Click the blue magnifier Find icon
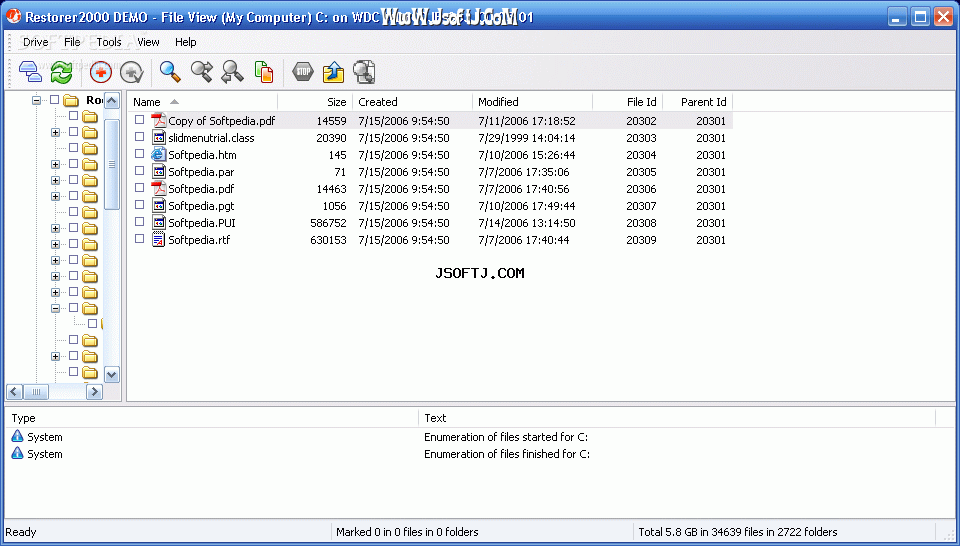Image resolution: width=960 pixels, height=546 pixels. point(170,72)
